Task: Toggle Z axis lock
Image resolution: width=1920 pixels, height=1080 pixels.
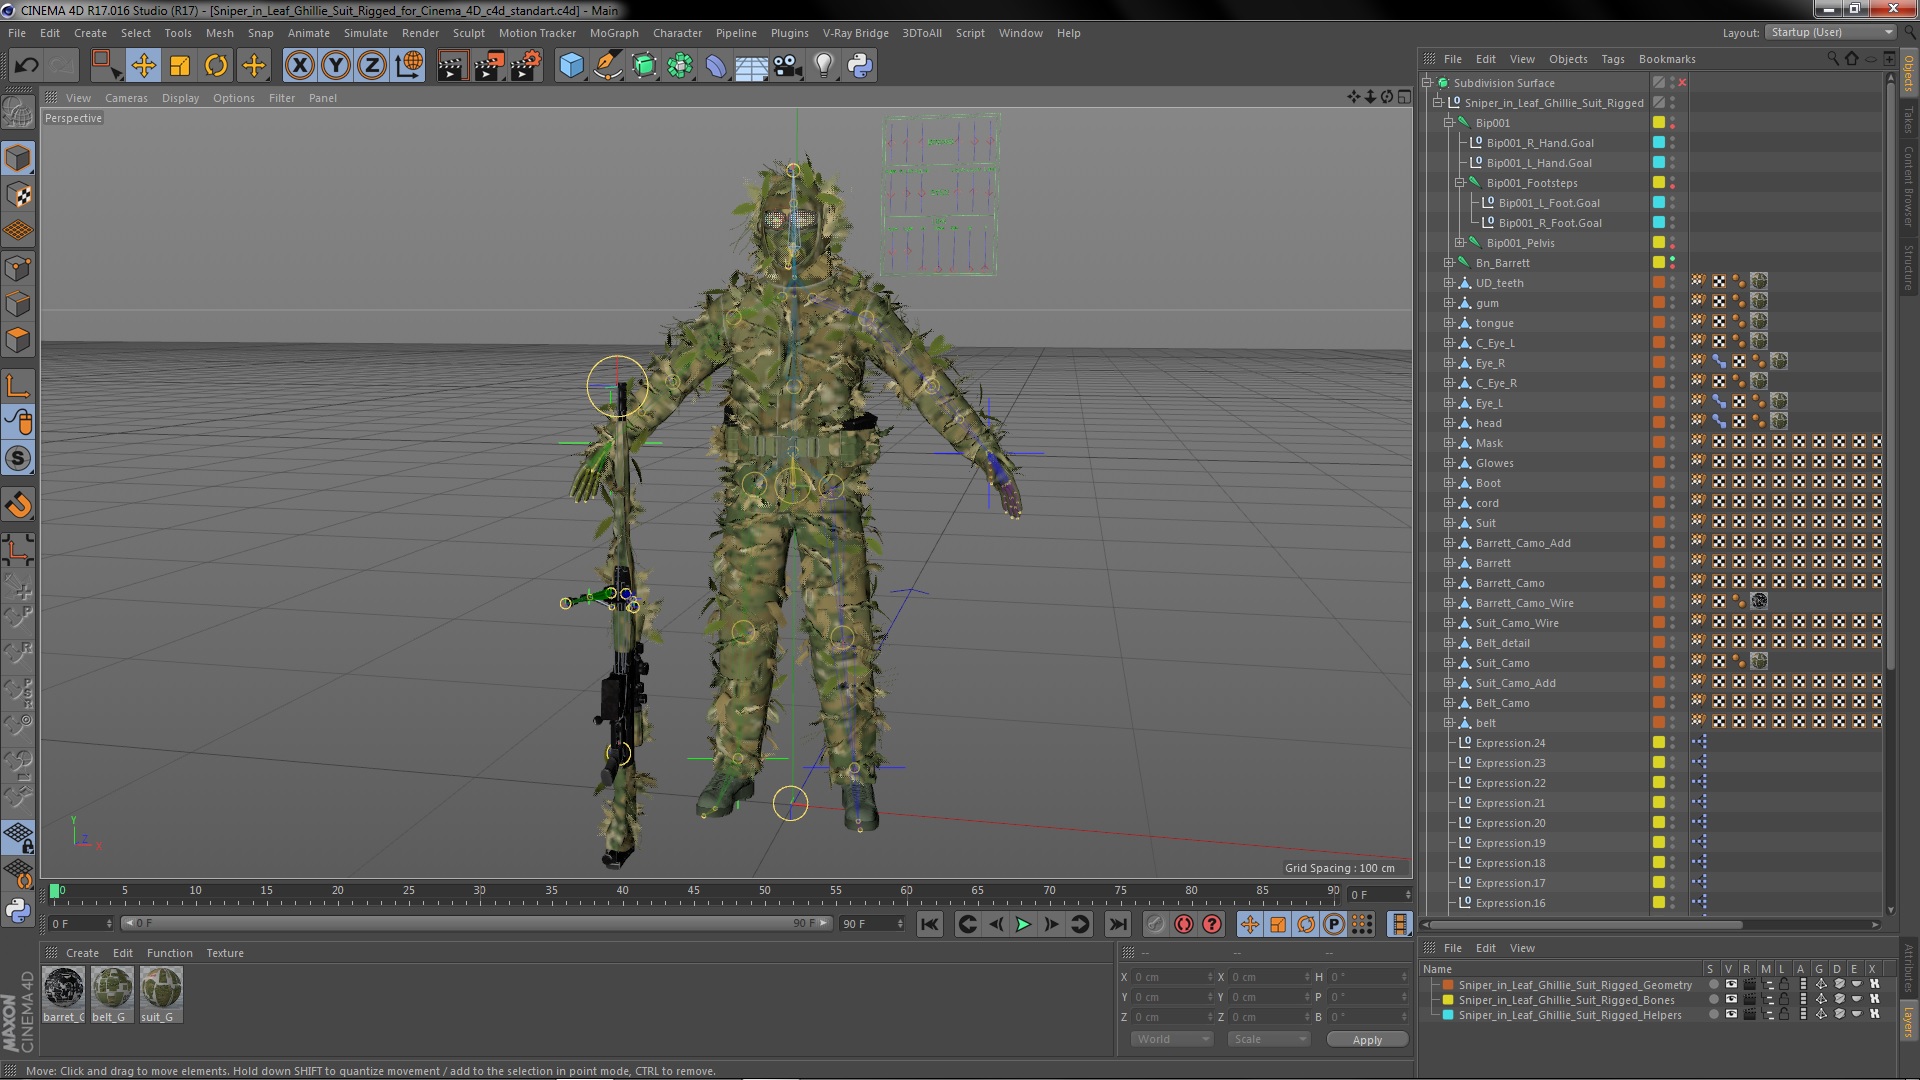Action: (x=372, y=66)
